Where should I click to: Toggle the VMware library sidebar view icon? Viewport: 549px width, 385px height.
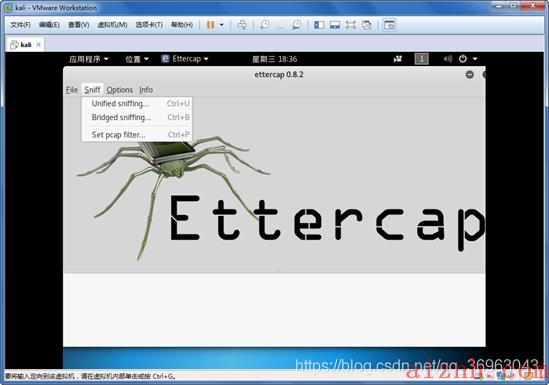point(319,25)
